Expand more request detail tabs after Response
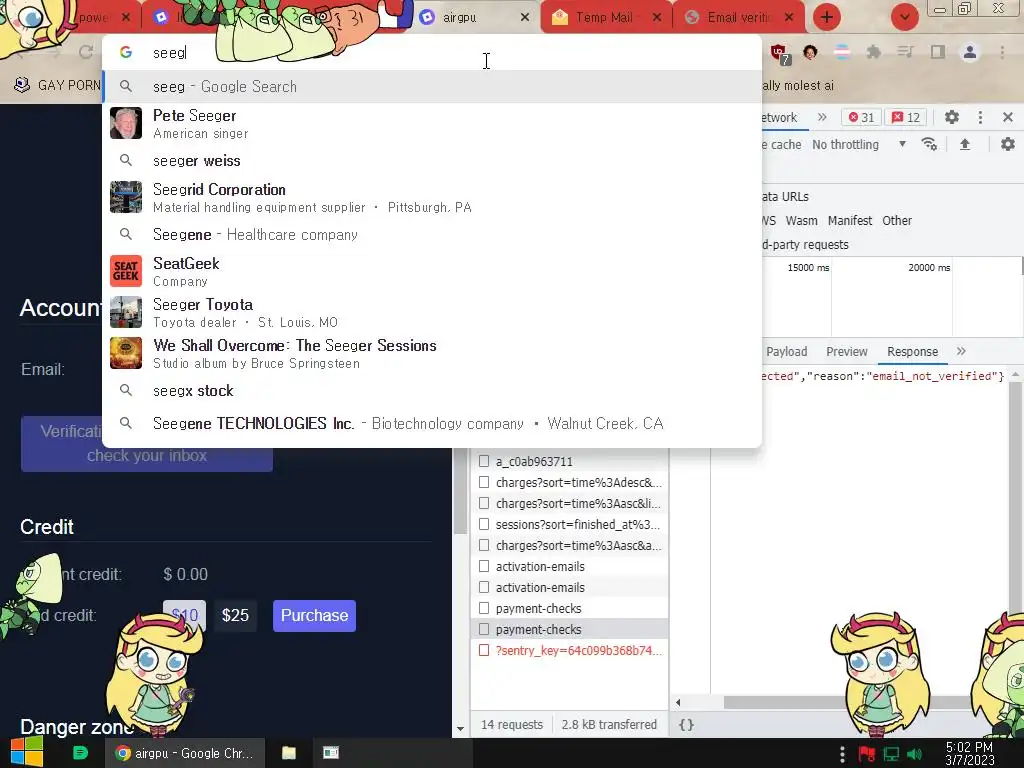1024x768 pixels. coord(961,351)
